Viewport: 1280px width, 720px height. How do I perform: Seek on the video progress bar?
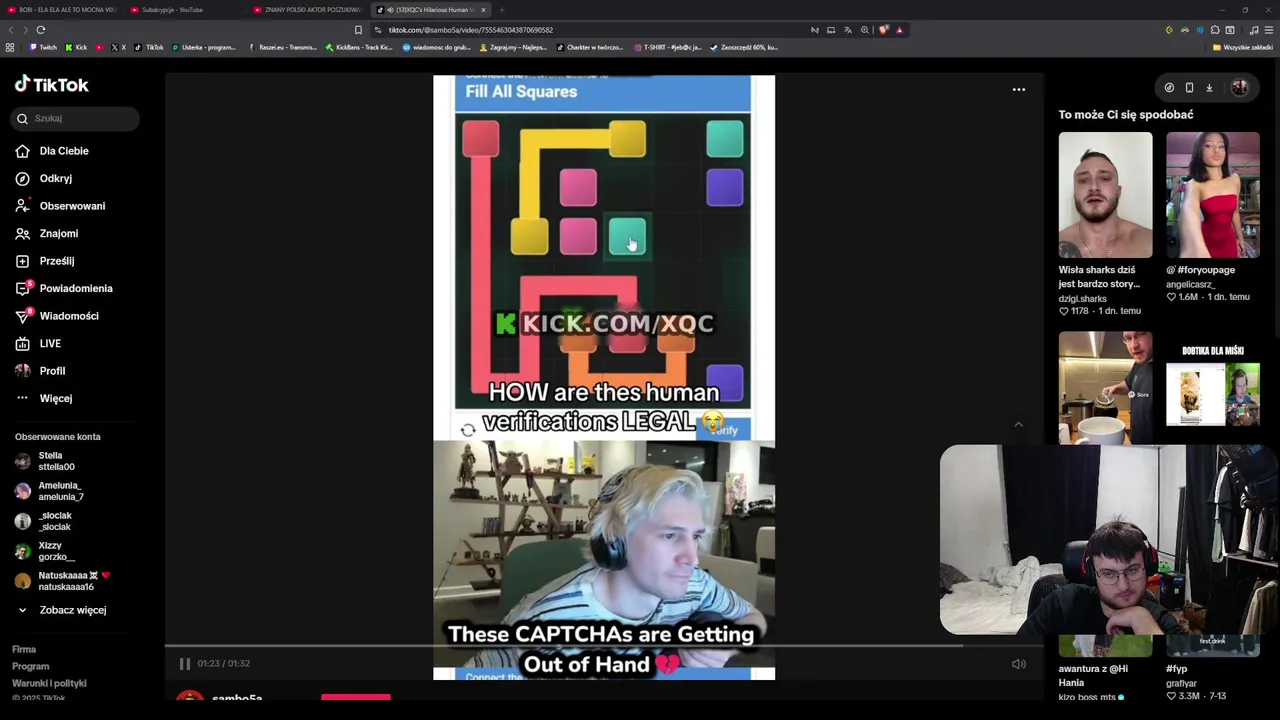coord(604,646)
